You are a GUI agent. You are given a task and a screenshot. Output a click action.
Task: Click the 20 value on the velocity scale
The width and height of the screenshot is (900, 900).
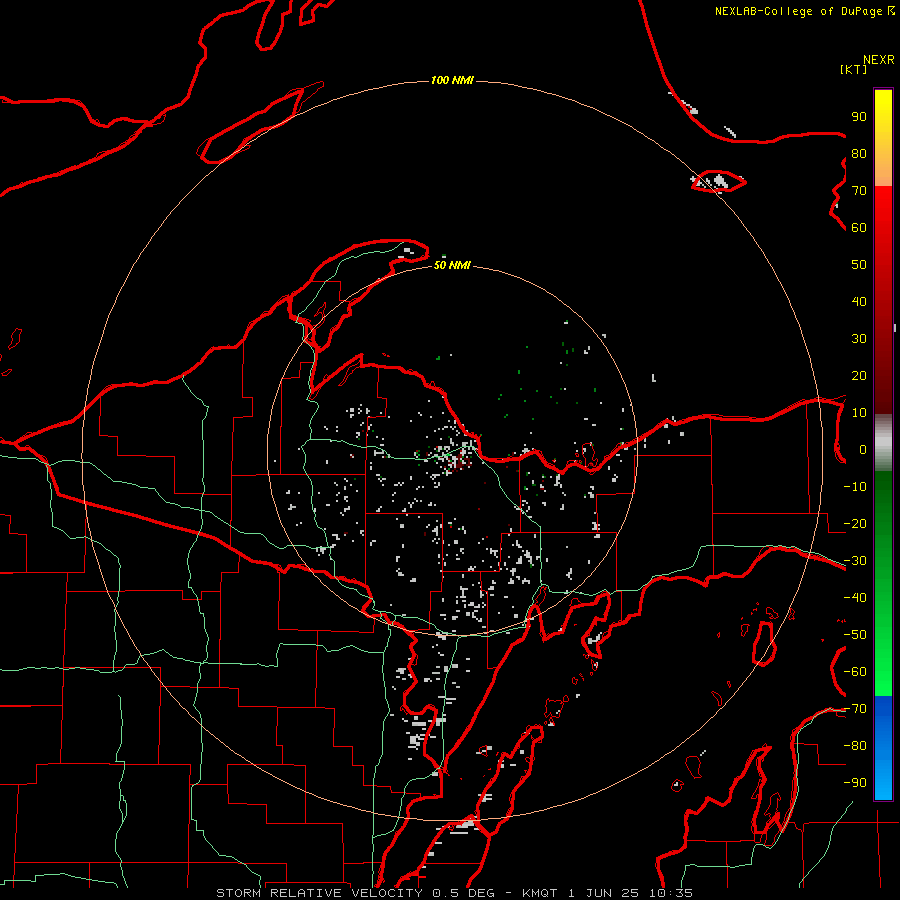859,375
